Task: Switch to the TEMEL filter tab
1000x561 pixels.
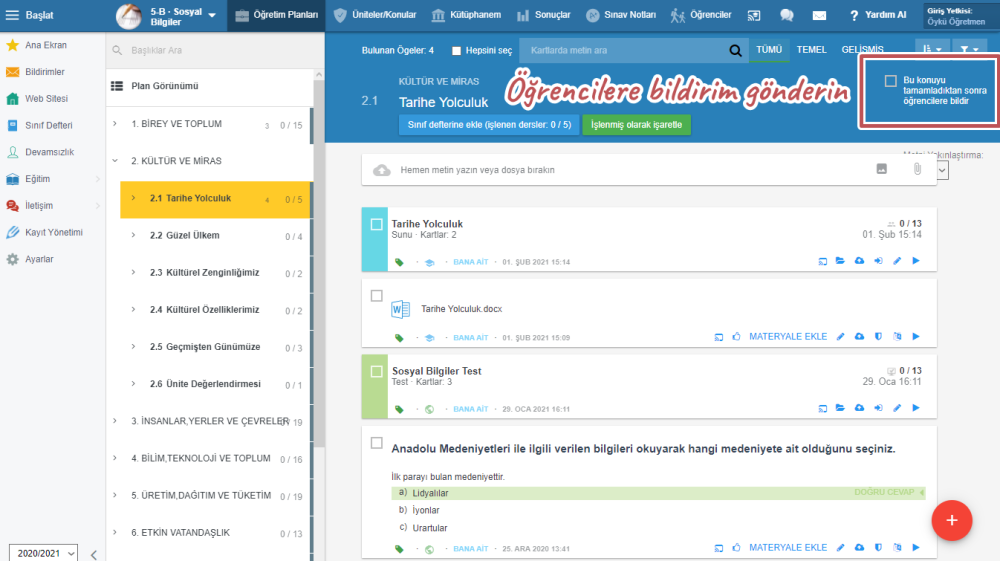Action: (x=811, y=50)
